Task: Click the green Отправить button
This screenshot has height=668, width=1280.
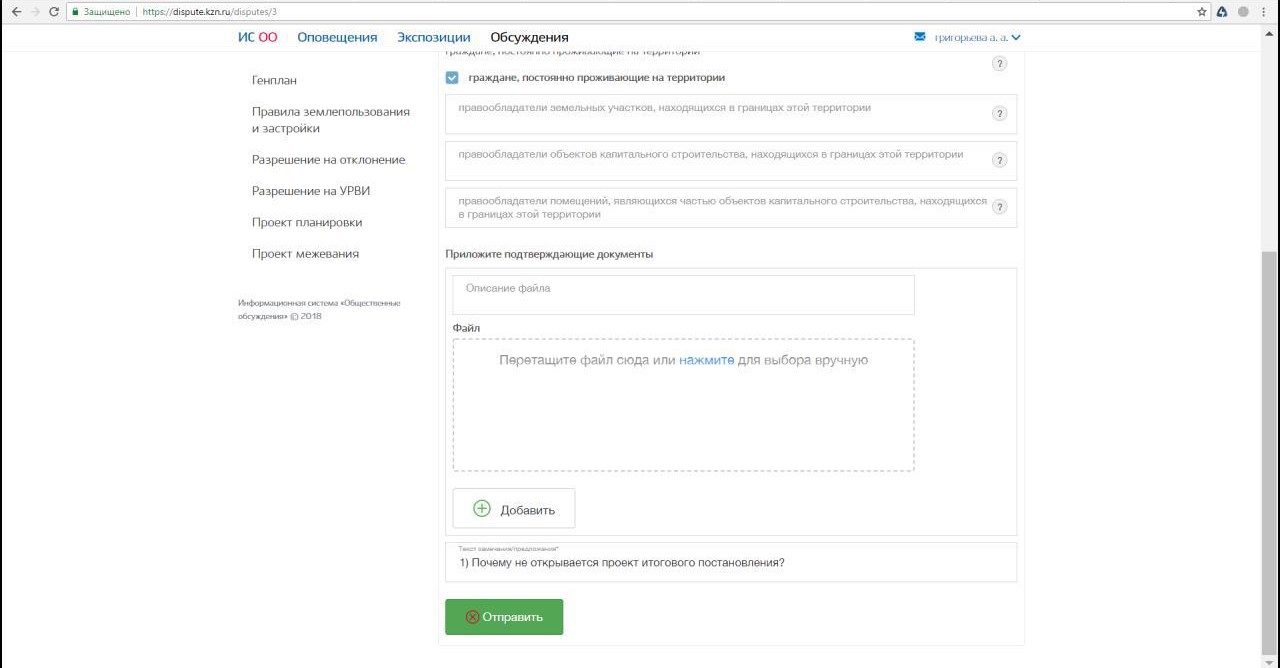Action: [504, 617]
